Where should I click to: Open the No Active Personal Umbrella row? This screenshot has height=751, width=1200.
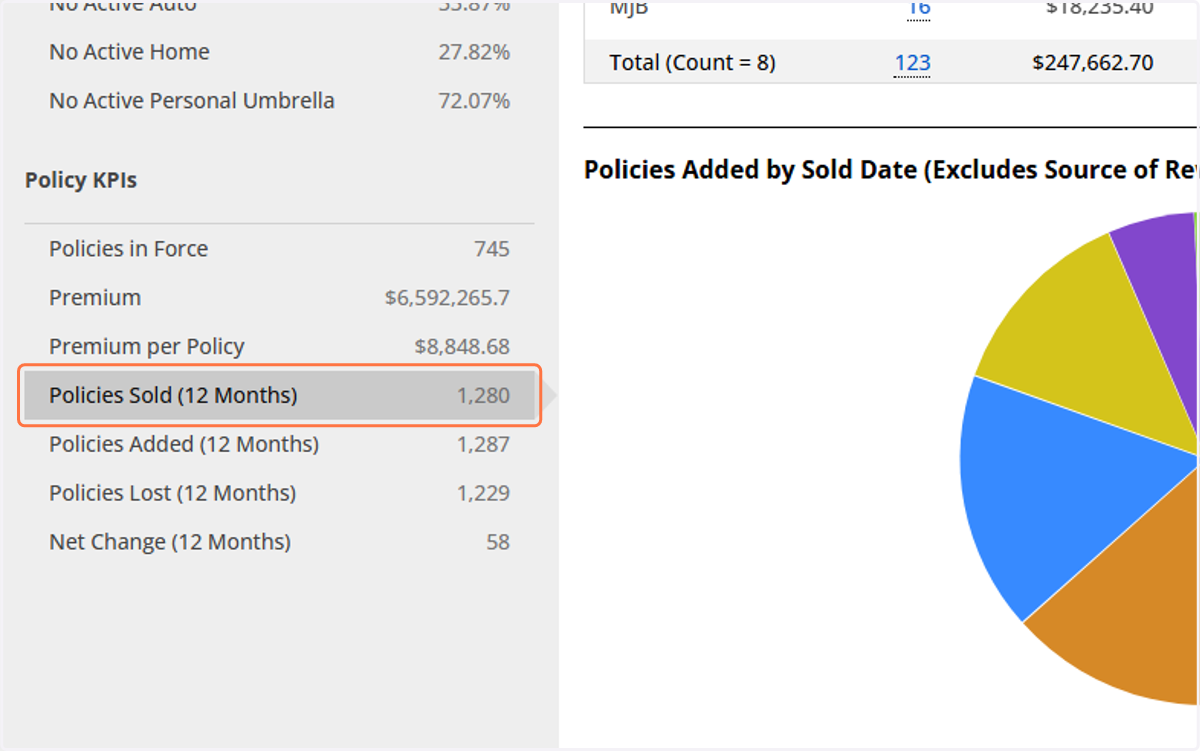[280, 101]
